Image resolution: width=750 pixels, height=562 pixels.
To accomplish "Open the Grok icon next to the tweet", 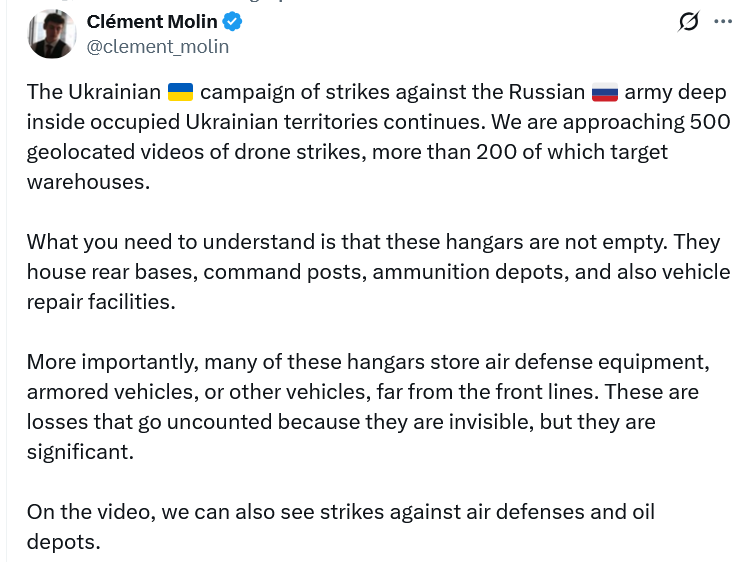I will [688, 22].
